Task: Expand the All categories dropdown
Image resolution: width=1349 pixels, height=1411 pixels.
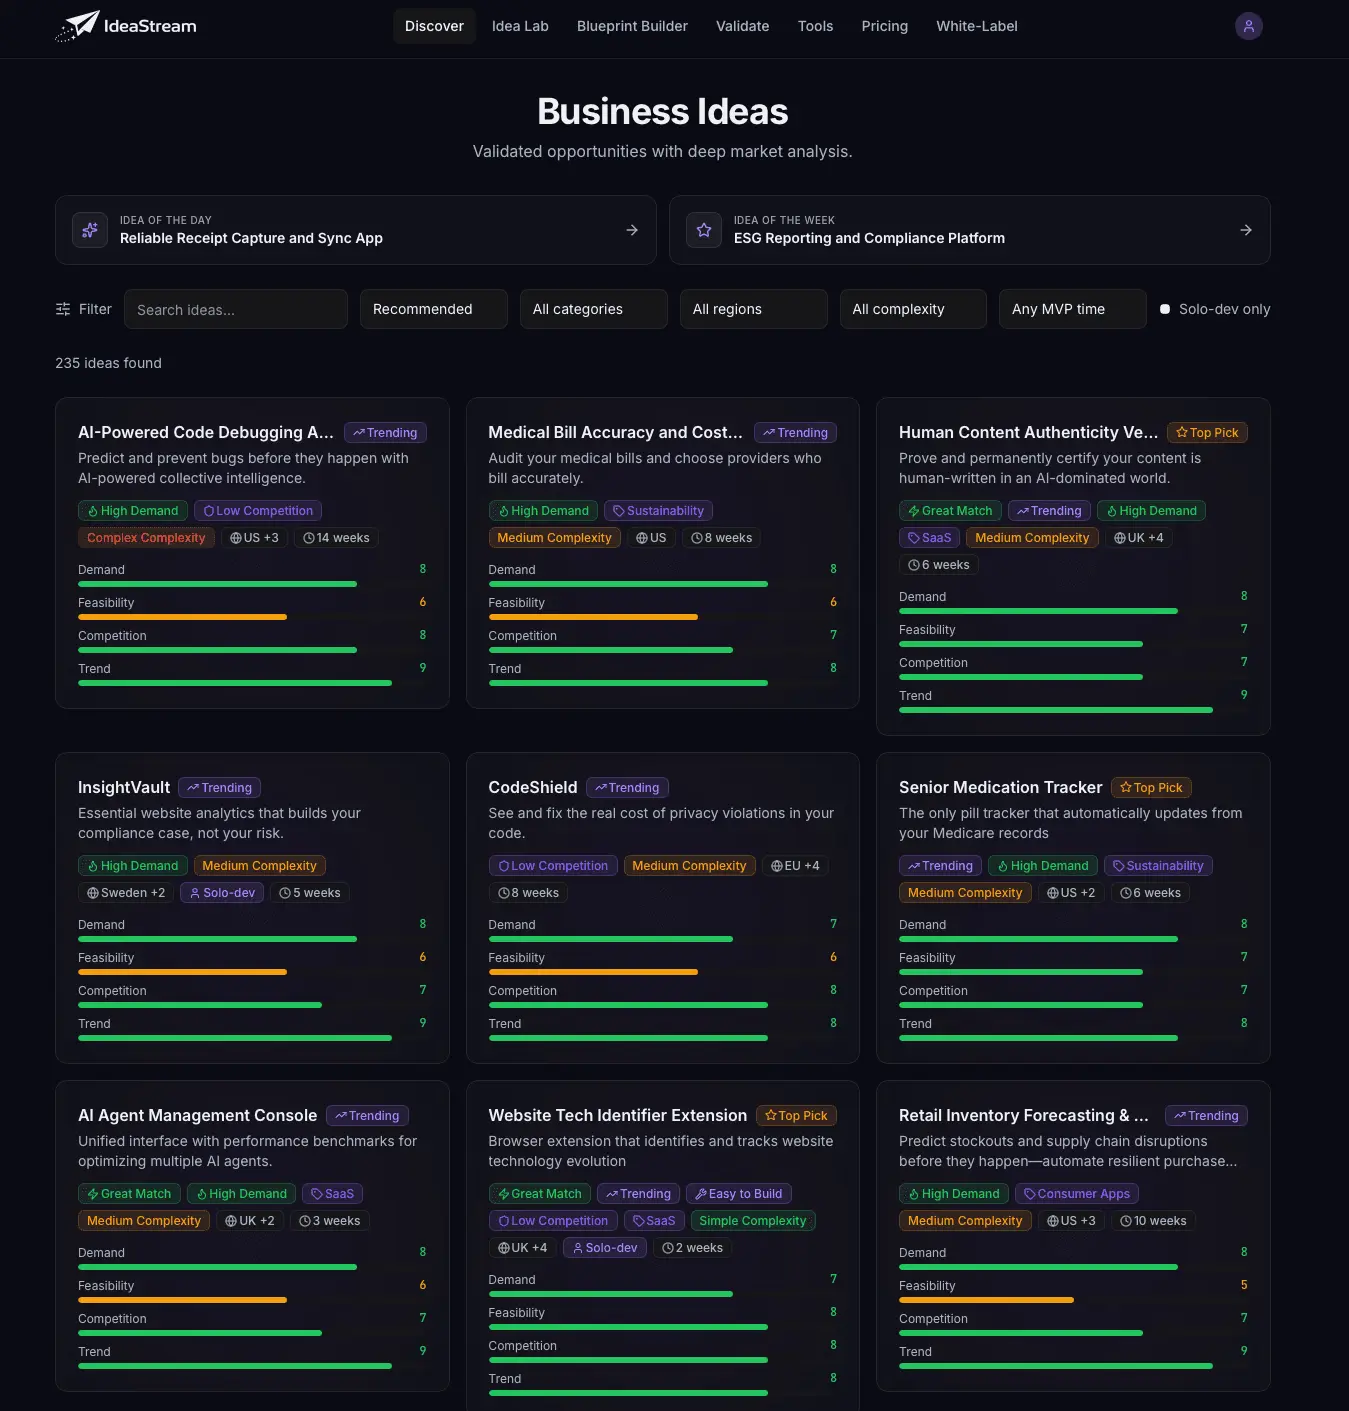Action: pos(594,309)
